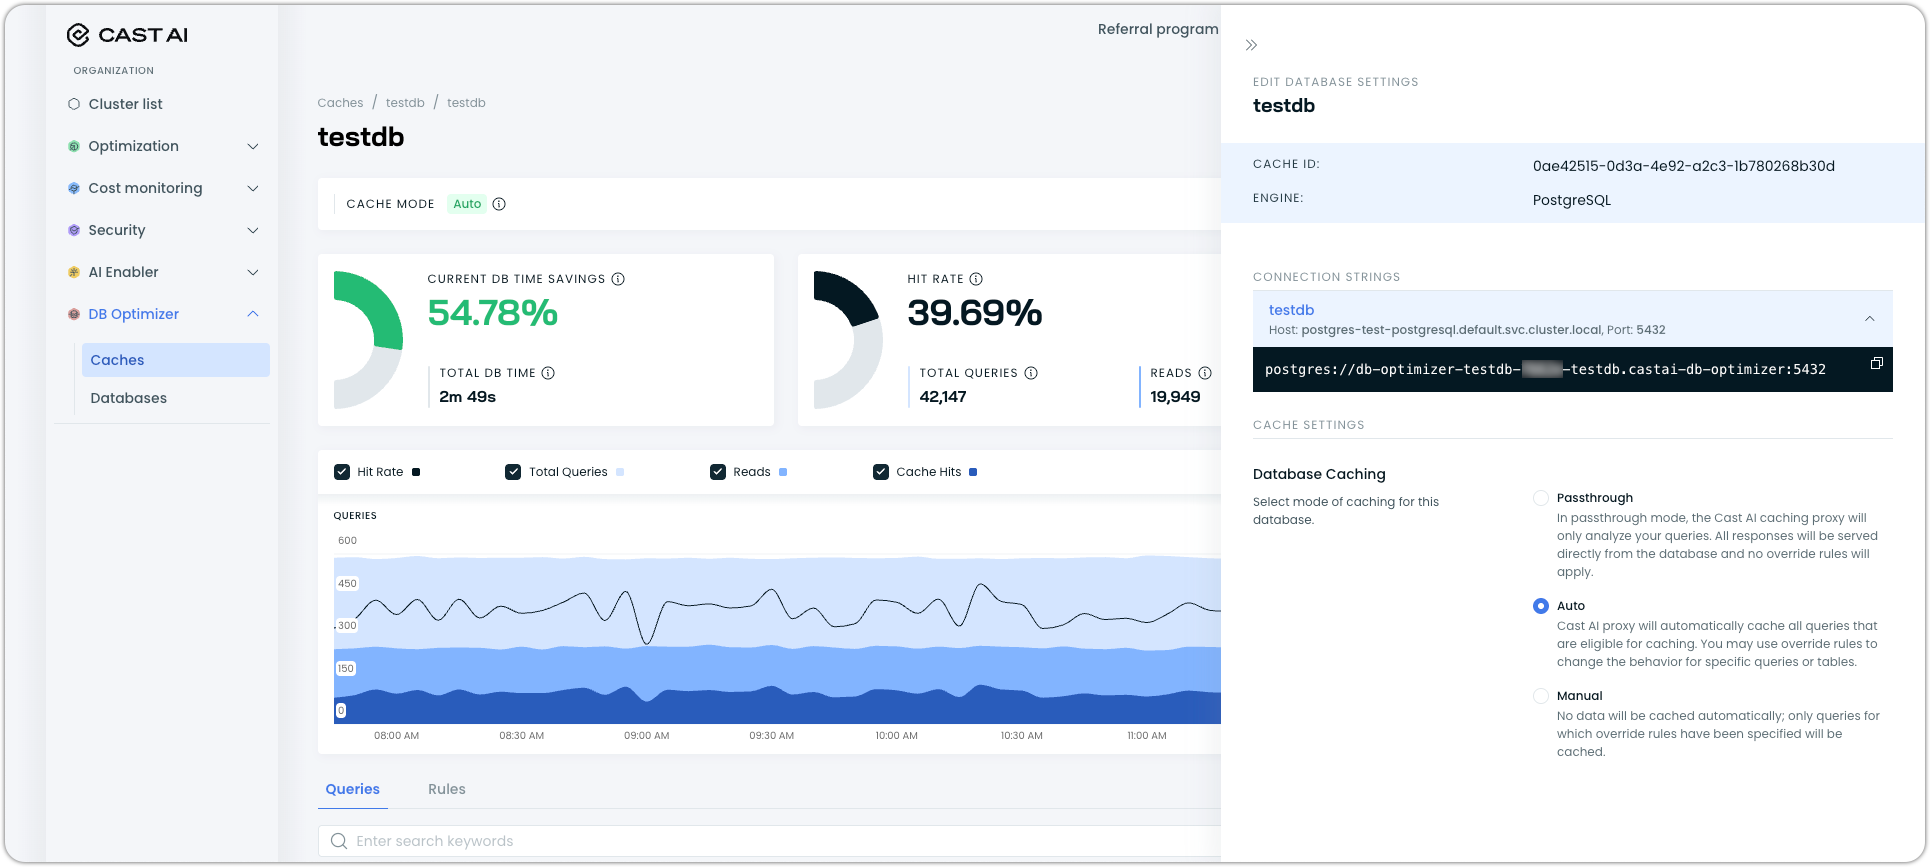Image resolution: width=1930 pixels, height=867 pixels.
Task: Click the CAST AI logo
Action: [127, 35]
